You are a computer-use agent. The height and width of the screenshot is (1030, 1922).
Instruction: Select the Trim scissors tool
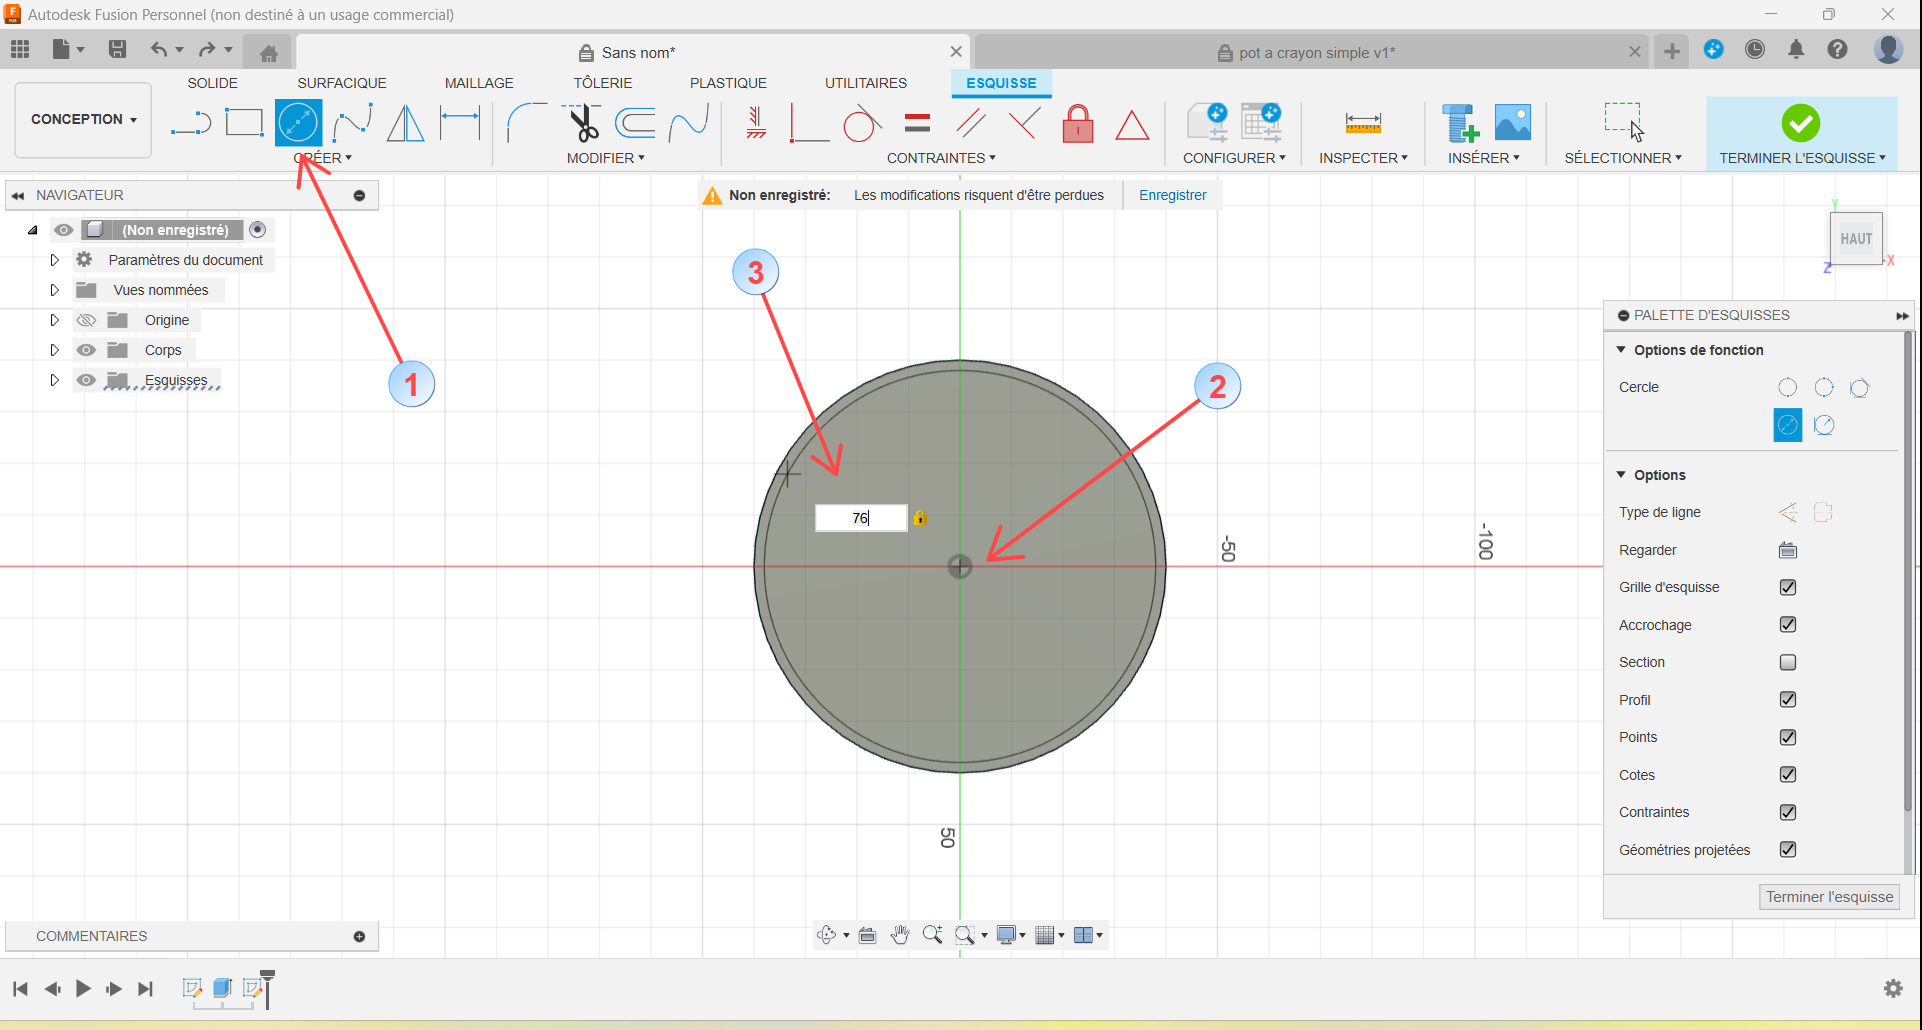581,123
